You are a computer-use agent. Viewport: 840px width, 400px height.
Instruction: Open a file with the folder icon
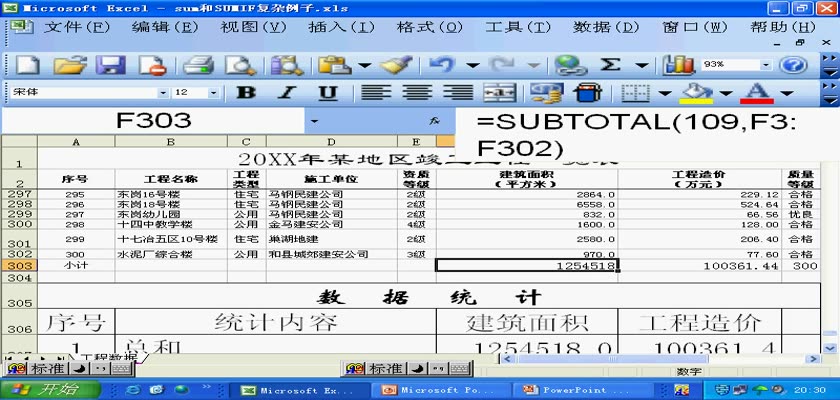(69, 65)
